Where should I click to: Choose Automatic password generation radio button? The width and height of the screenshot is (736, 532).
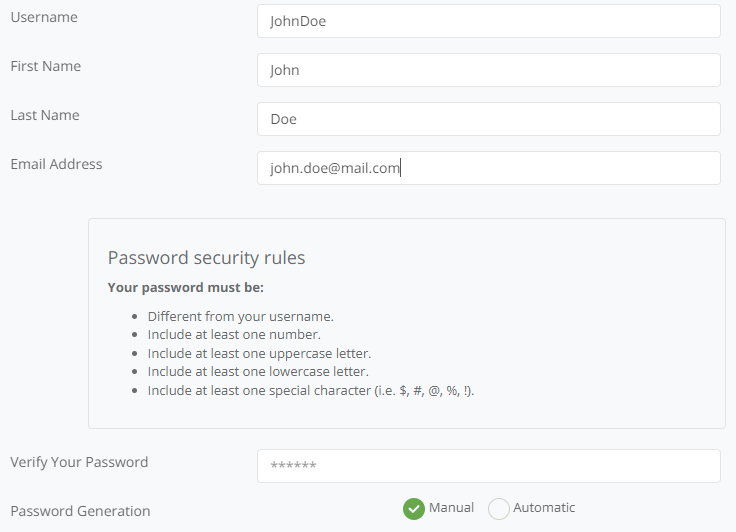[x=499, y=509]
